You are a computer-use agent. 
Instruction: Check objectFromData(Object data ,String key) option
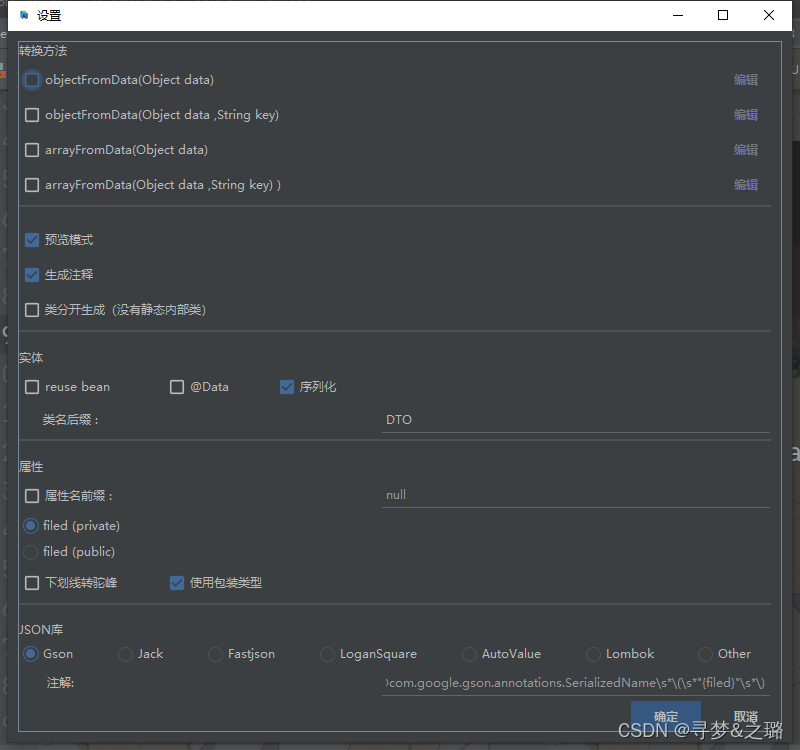click(32, 115)
